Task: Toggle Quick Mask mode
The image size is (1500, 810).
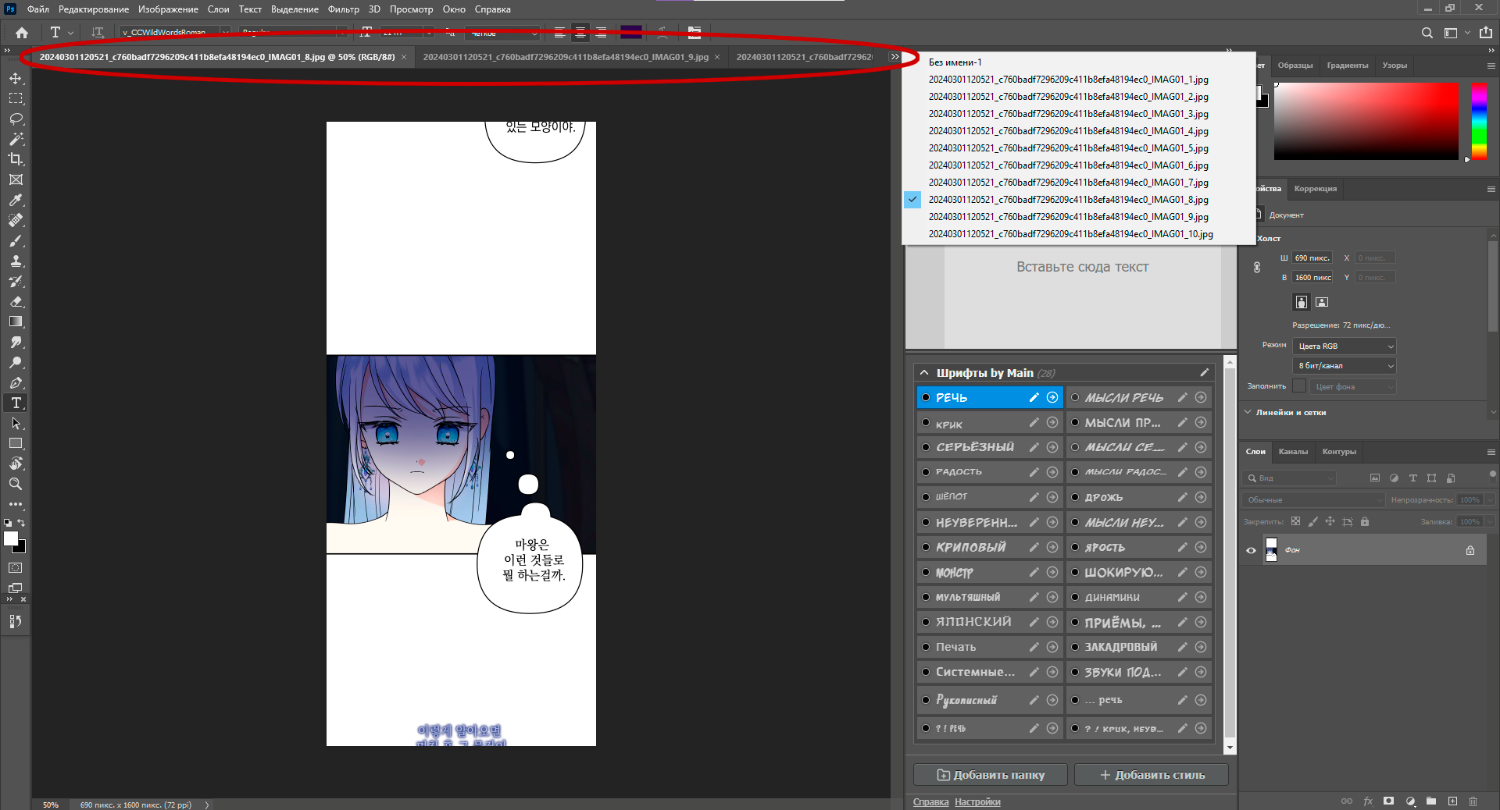Action: pos(16,567)
